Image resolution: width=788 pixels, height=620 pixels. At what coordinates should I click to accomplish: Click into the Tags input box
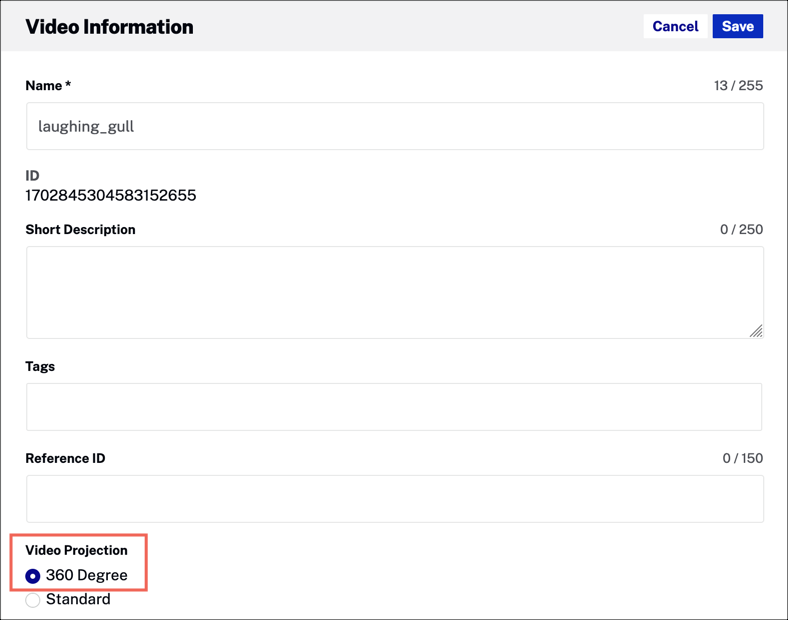pos(394,407)
